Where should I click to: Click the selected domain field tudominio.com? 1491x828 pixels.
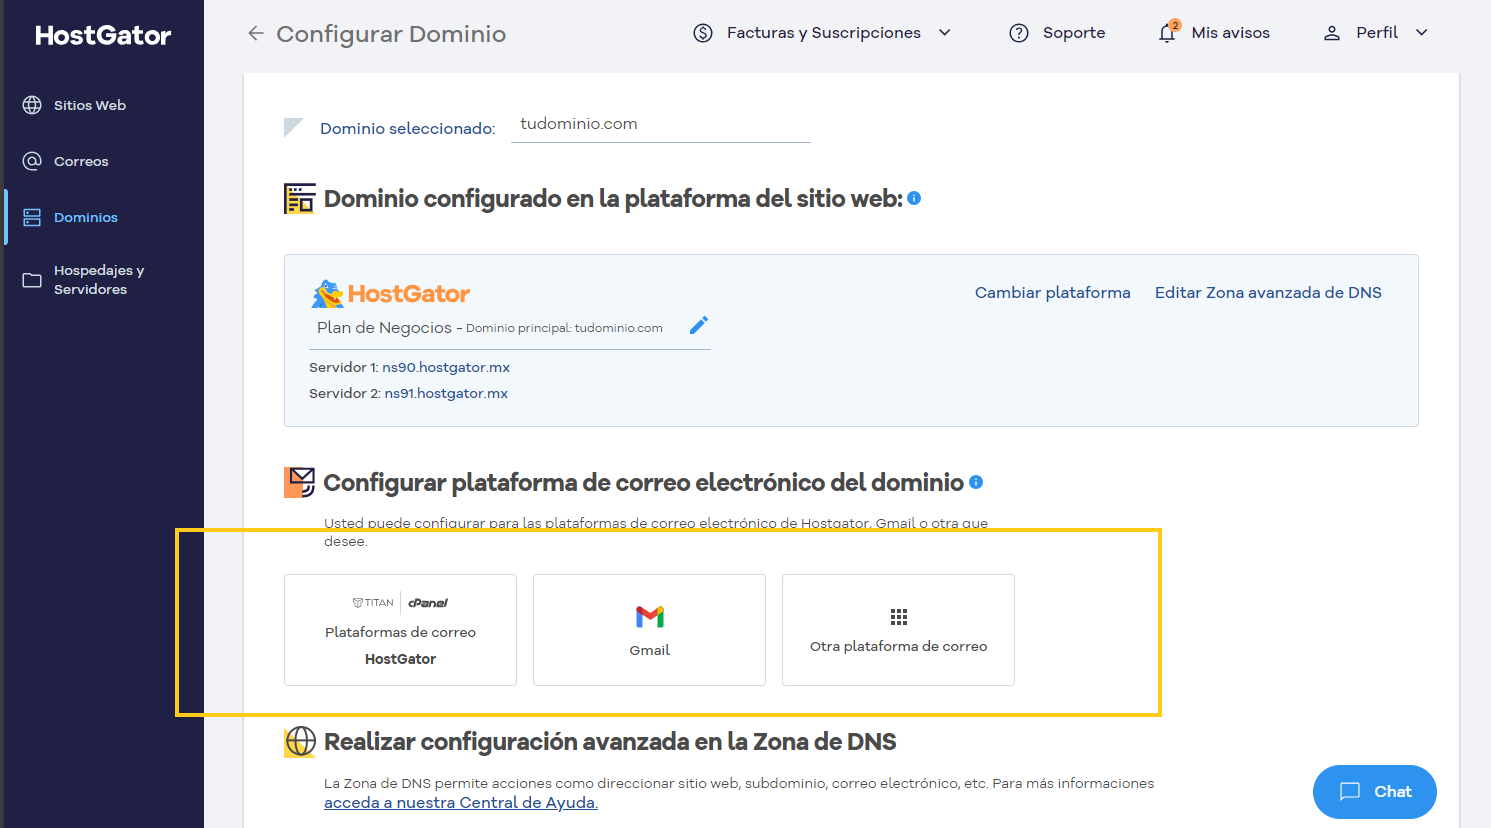661,124
